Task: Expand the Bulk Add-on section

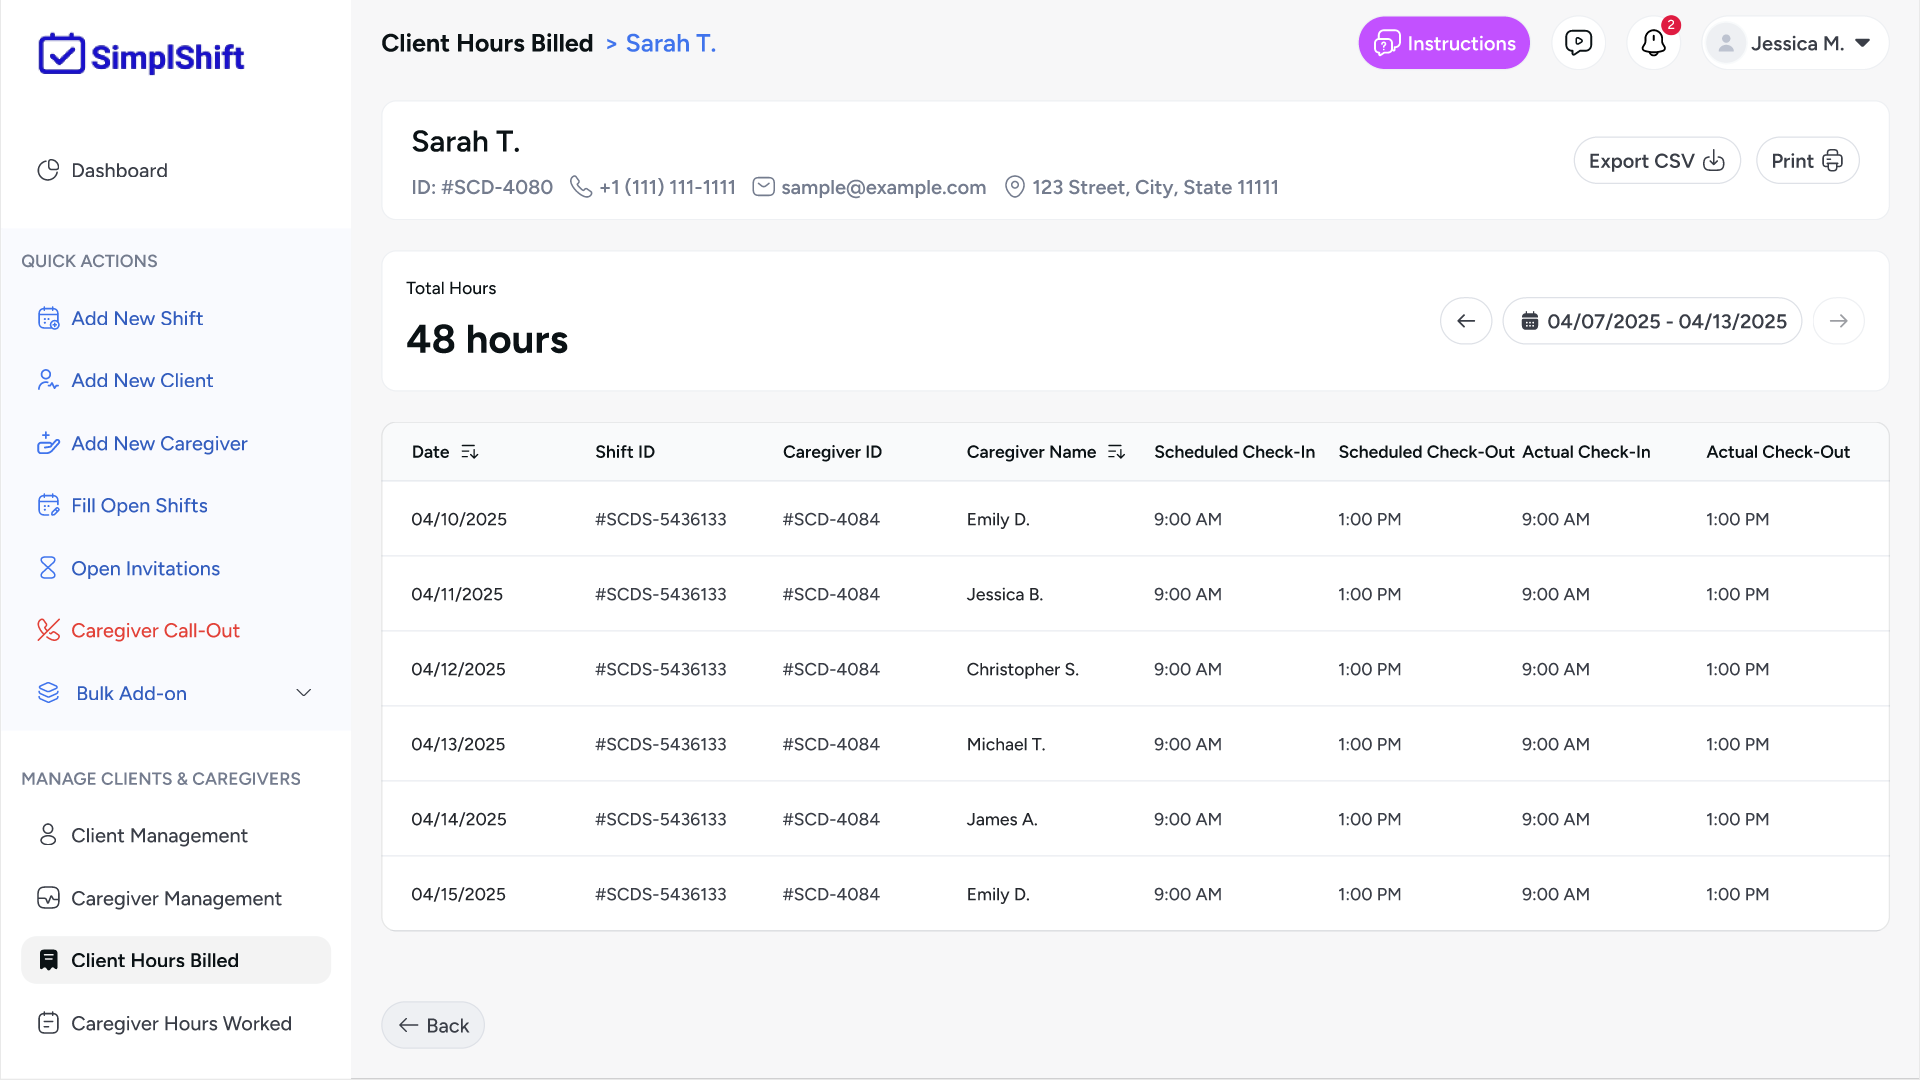Action: pos(303,692)
